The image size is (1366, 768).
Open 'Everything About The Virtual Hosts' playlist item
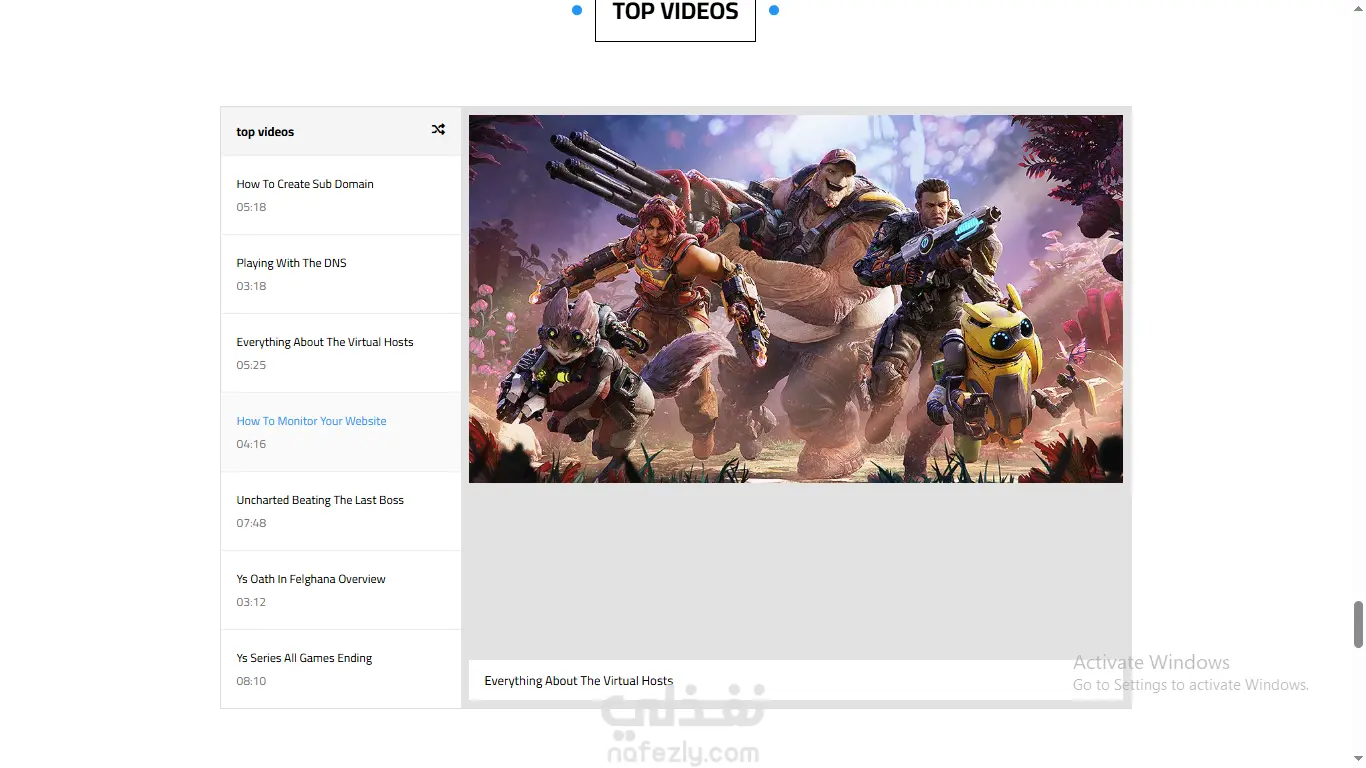(341, 353)
